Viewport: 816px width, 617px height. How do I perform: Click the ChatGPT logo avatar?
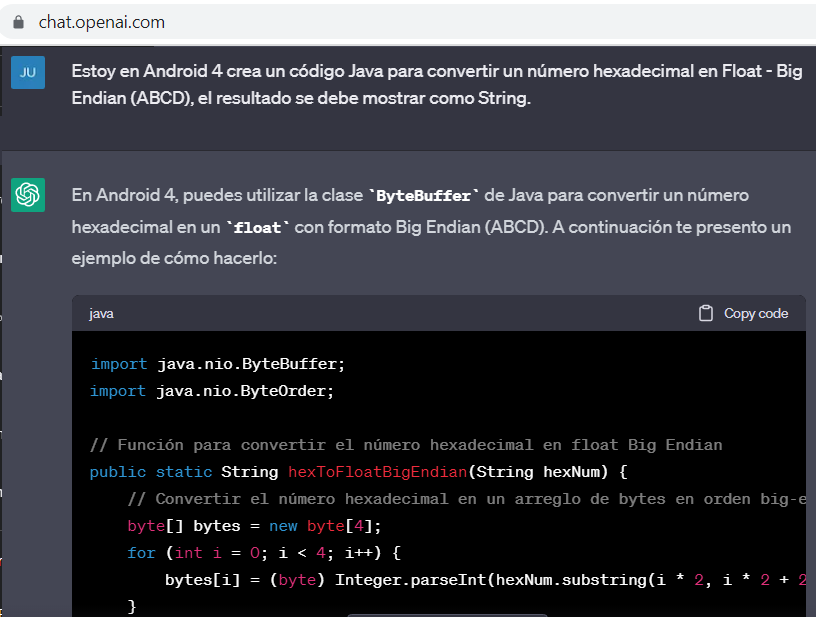pos(28,195)
